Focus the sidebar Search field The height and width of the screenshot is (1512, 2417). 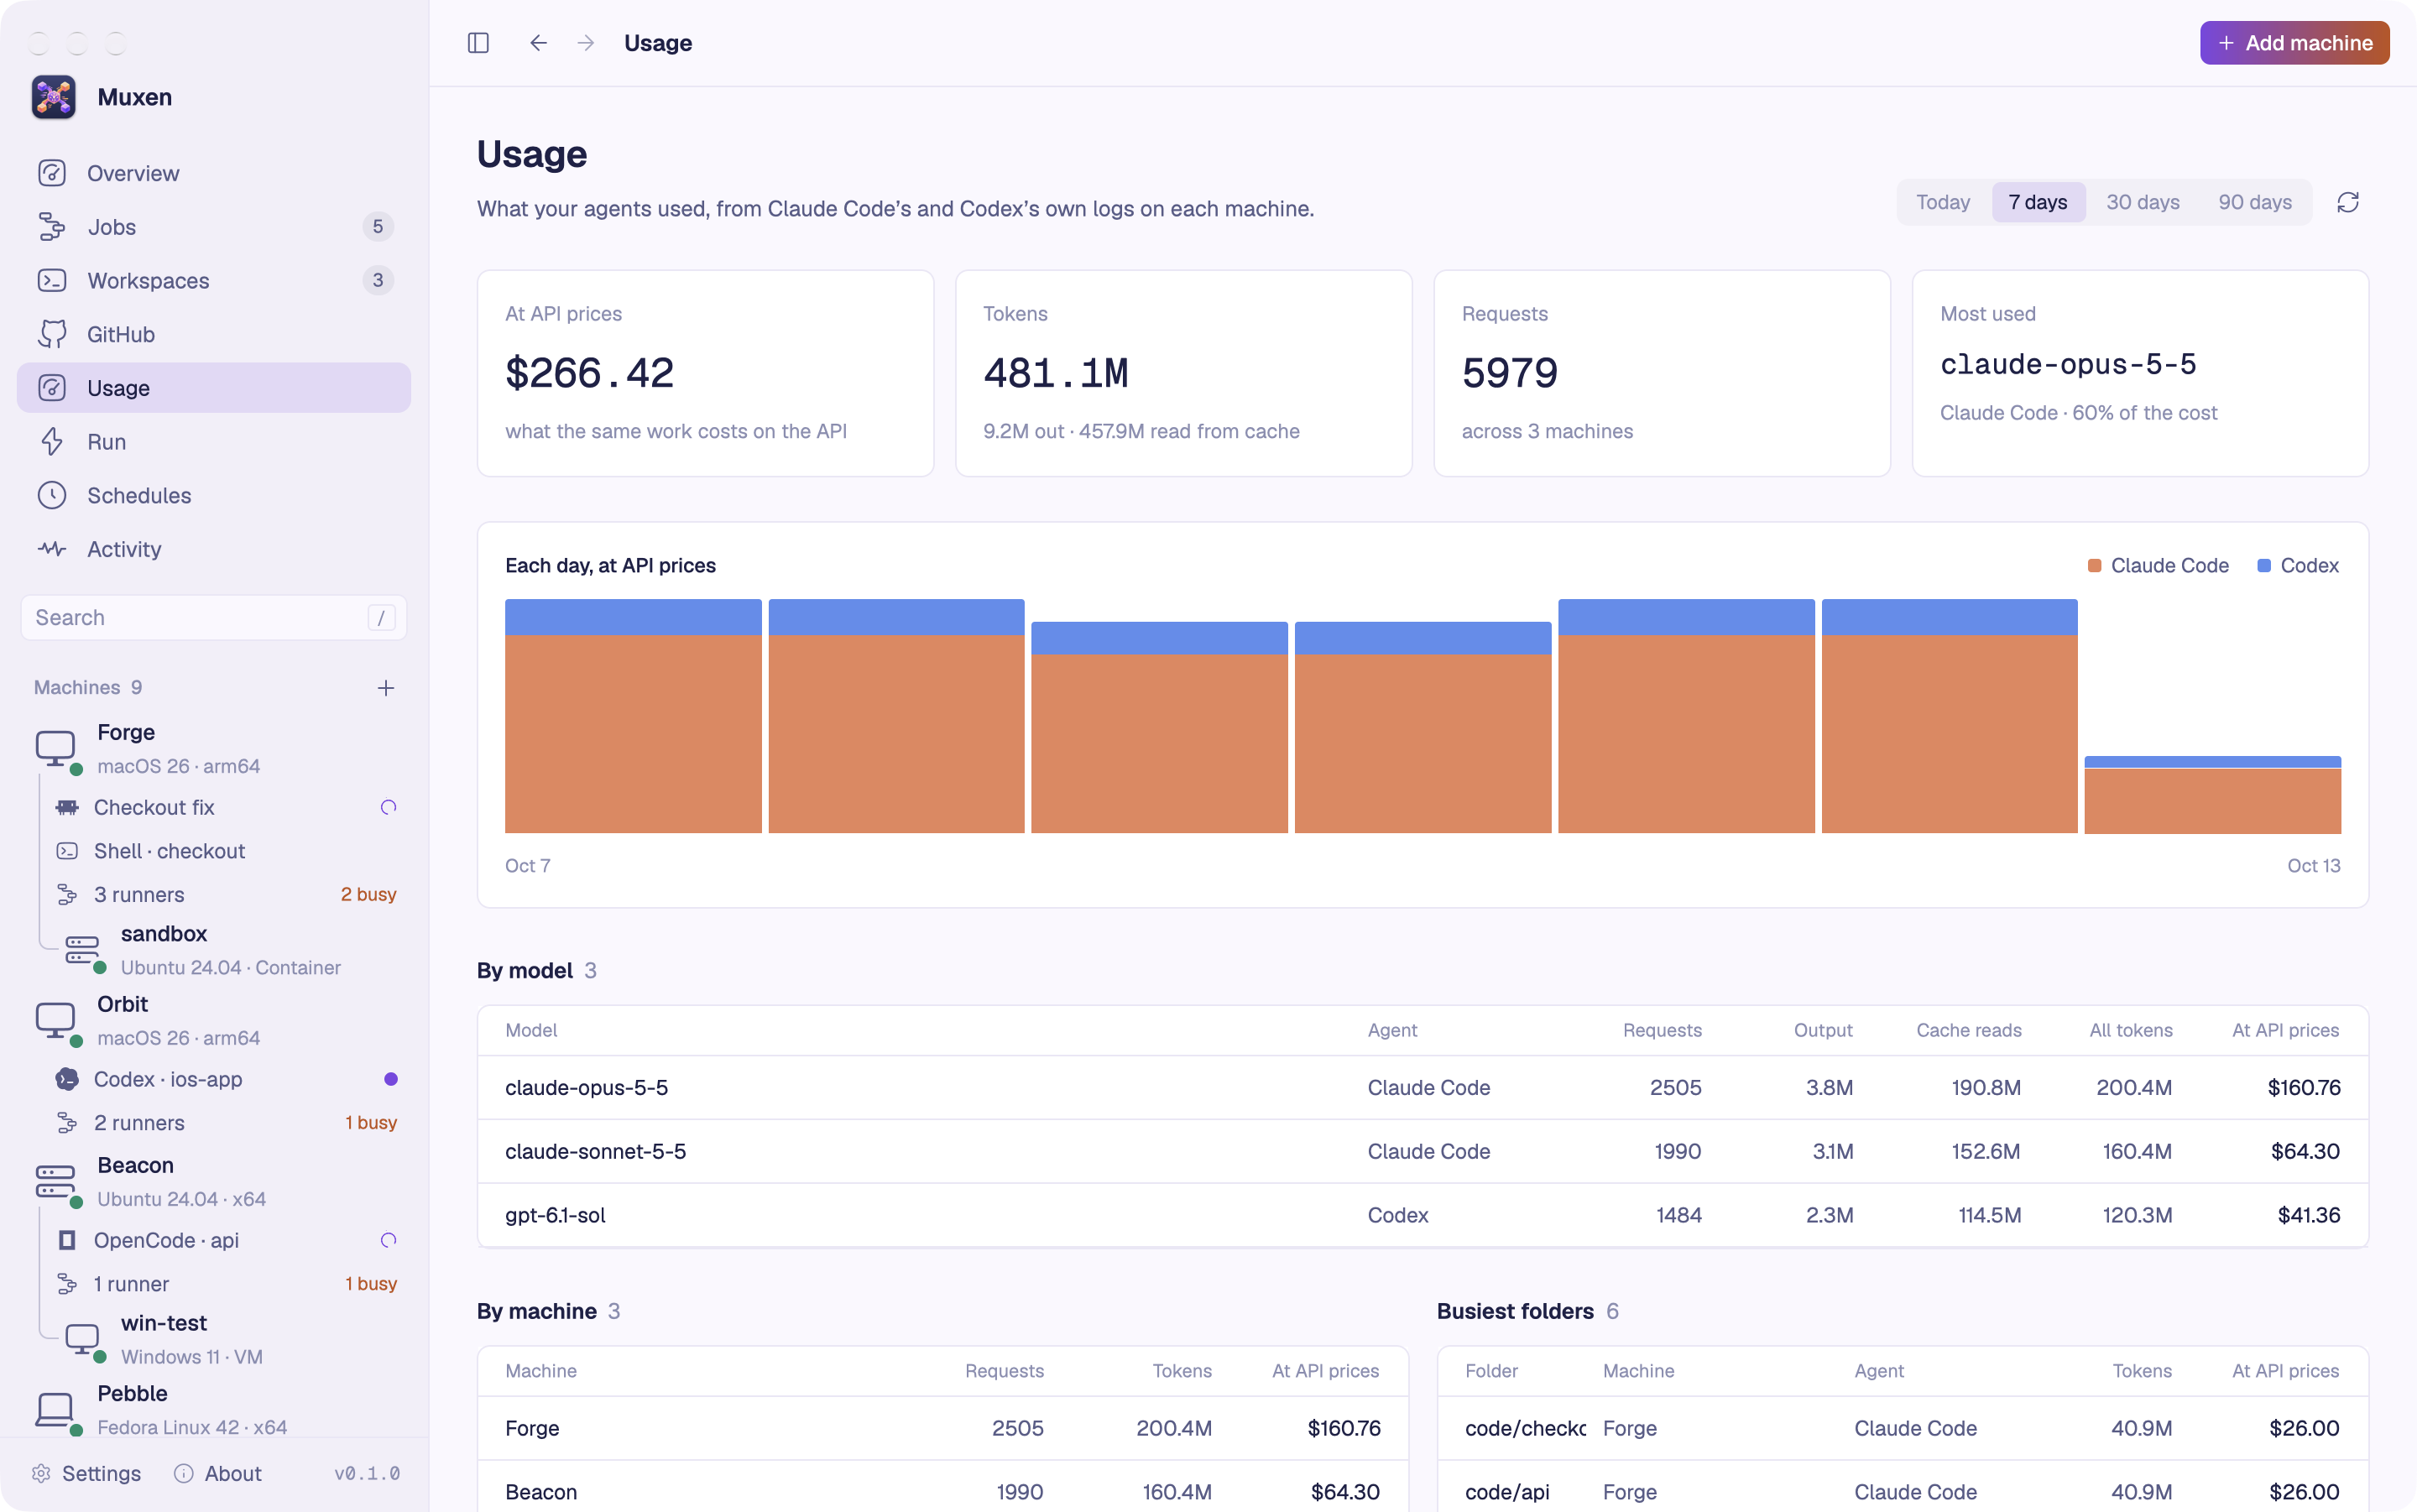tap(214, 618)
